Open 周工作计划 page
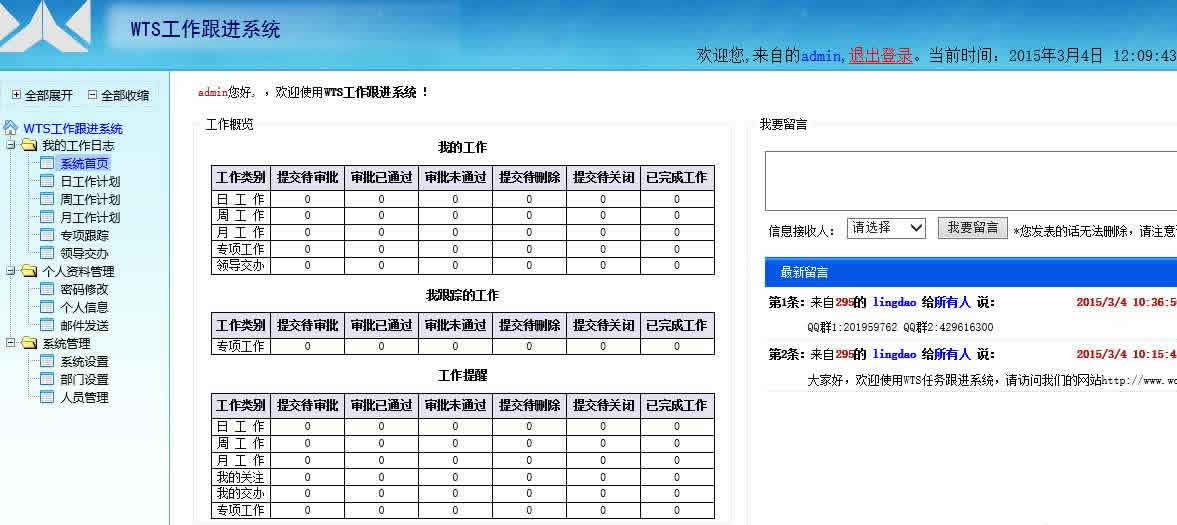This screenshot has width=1177, height=525. (x=90, y=199)
